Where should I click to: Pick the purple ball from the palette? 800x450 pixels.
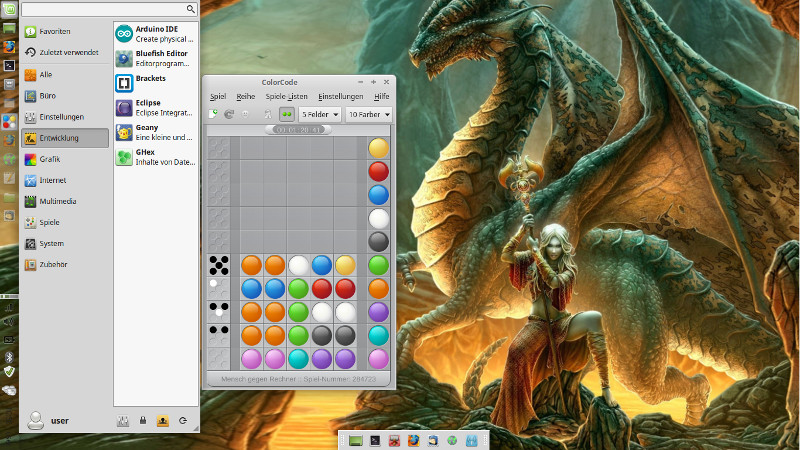[379, 312]
